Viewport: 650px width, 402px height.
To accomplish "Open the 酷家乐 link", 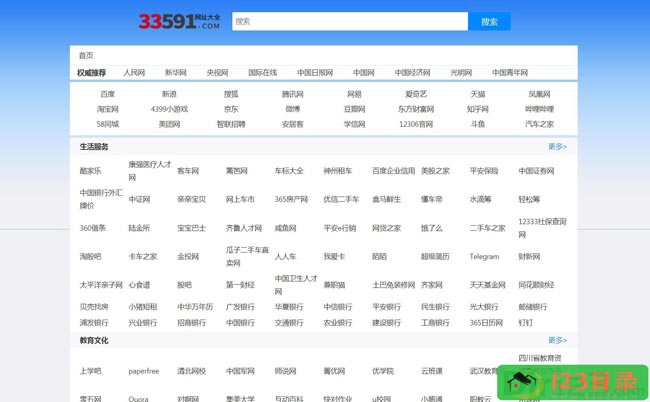I will (90, 171).
